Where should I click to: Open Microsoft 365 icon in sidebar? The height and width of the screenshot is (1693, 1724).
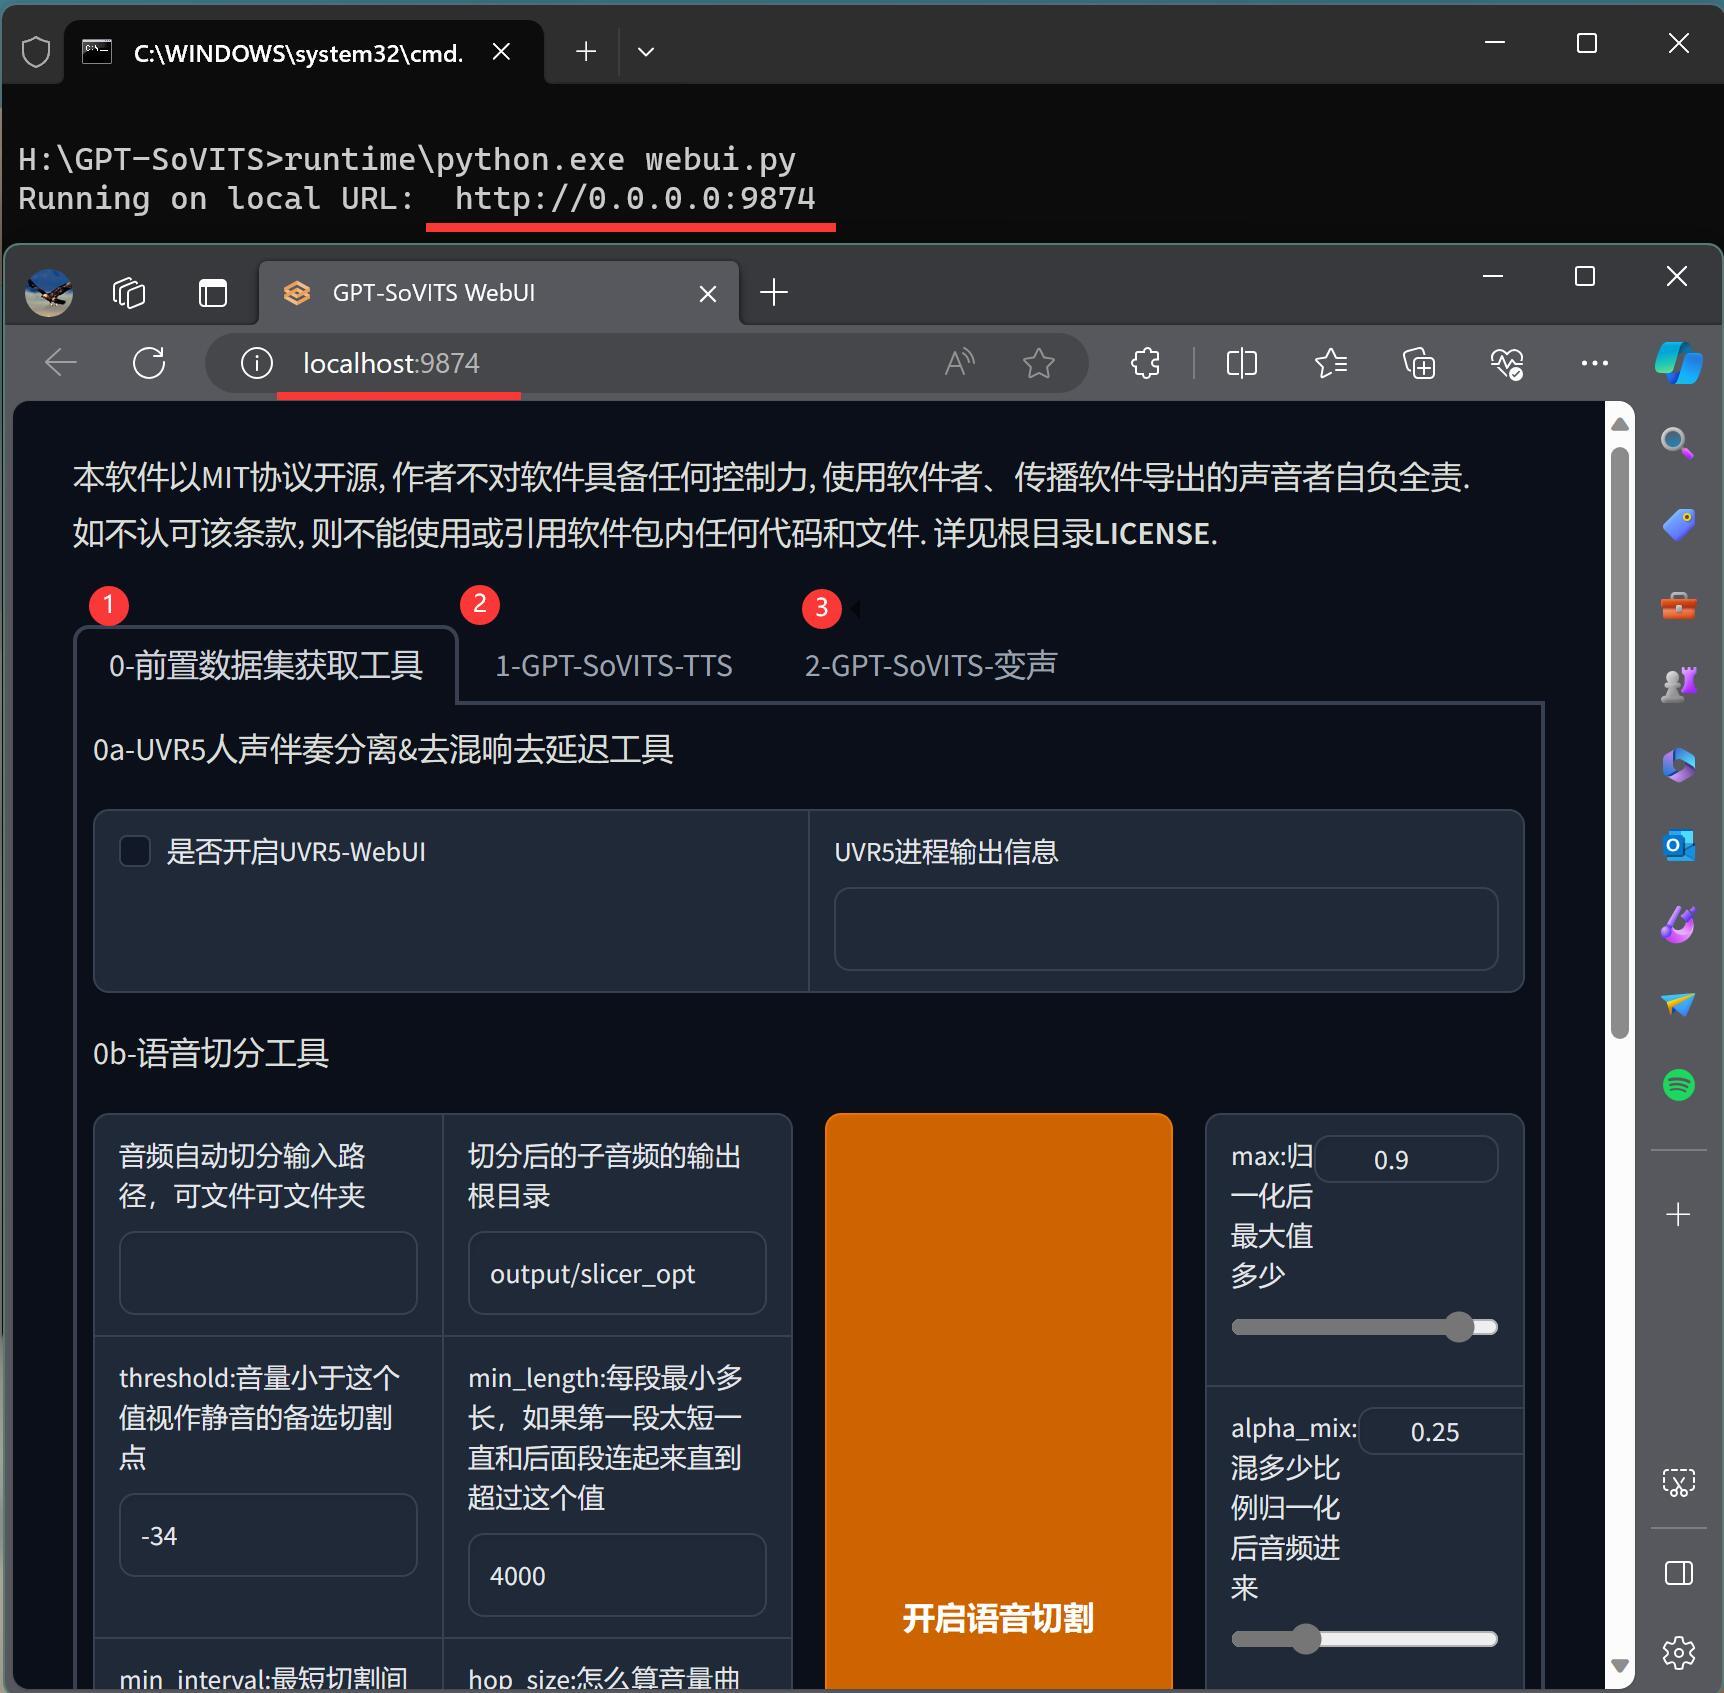(1678, 765)
